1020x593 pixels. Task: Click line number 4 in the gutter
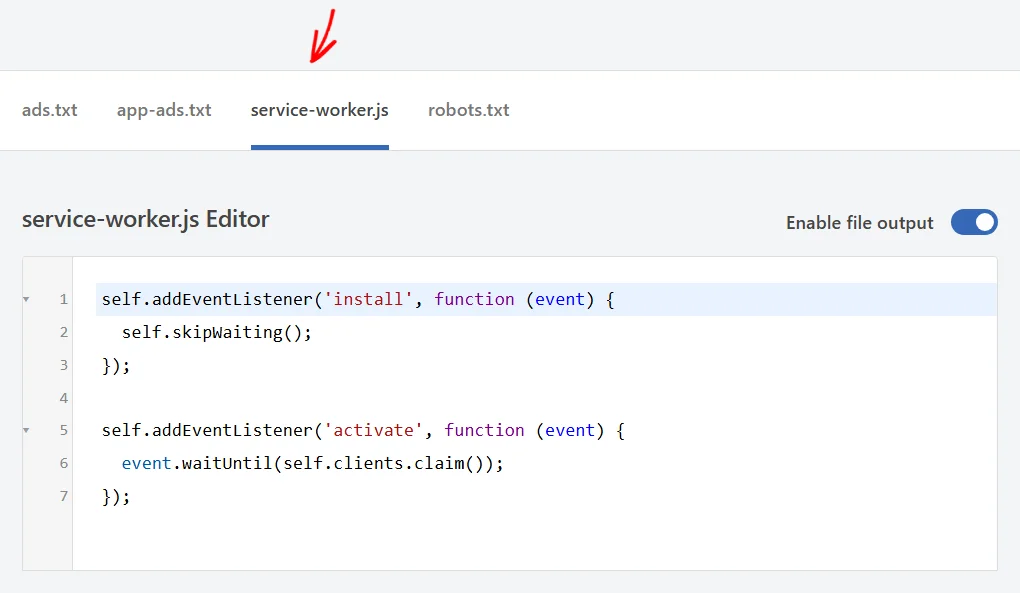pos(64,397)
